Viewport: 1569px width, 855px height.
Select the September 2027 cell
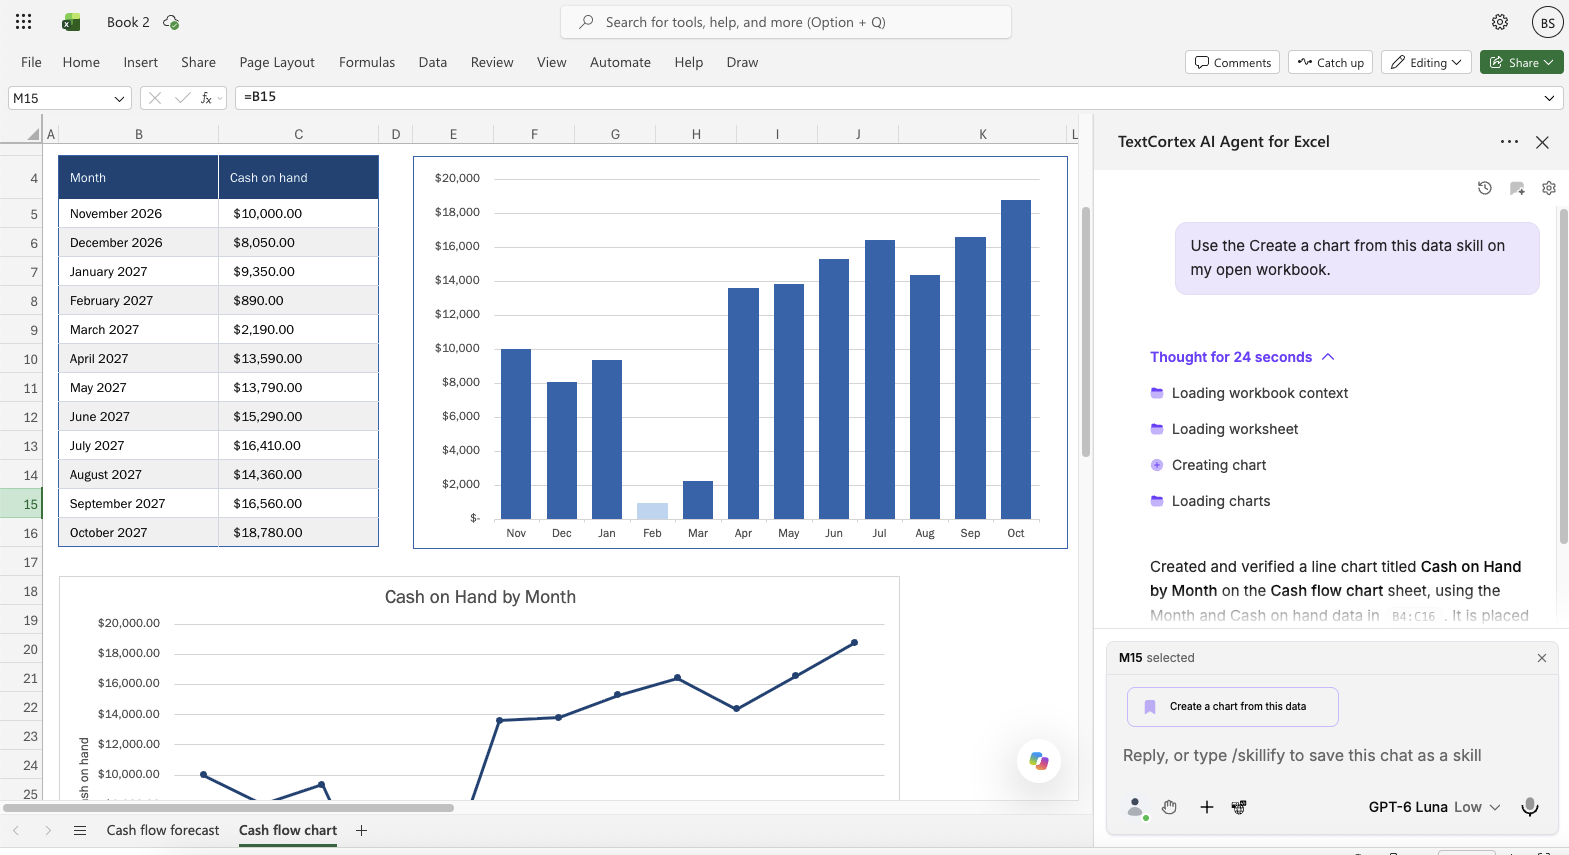click(x=138, y=504)
